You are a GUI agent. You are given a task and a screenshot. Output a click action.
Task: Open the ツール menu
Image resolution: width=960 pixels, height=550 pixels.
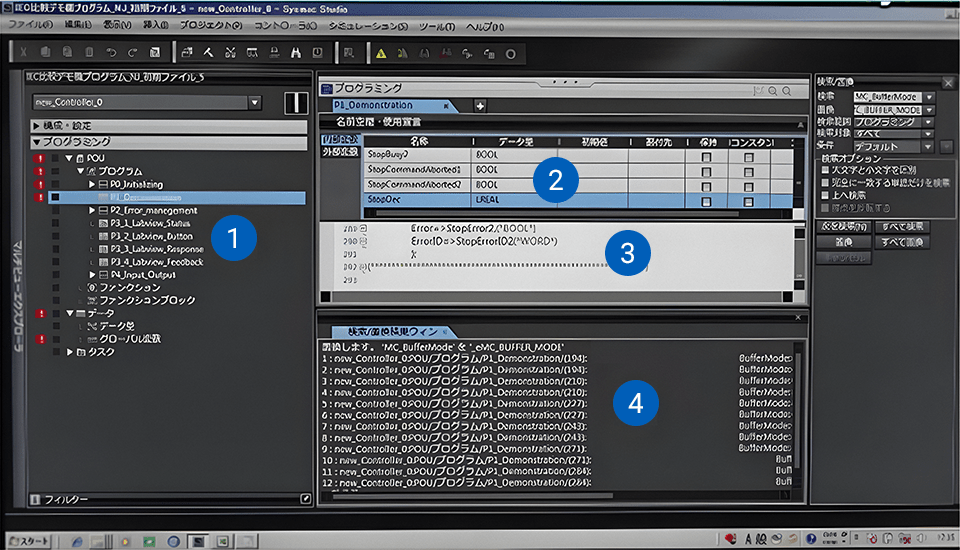[437, 26]
